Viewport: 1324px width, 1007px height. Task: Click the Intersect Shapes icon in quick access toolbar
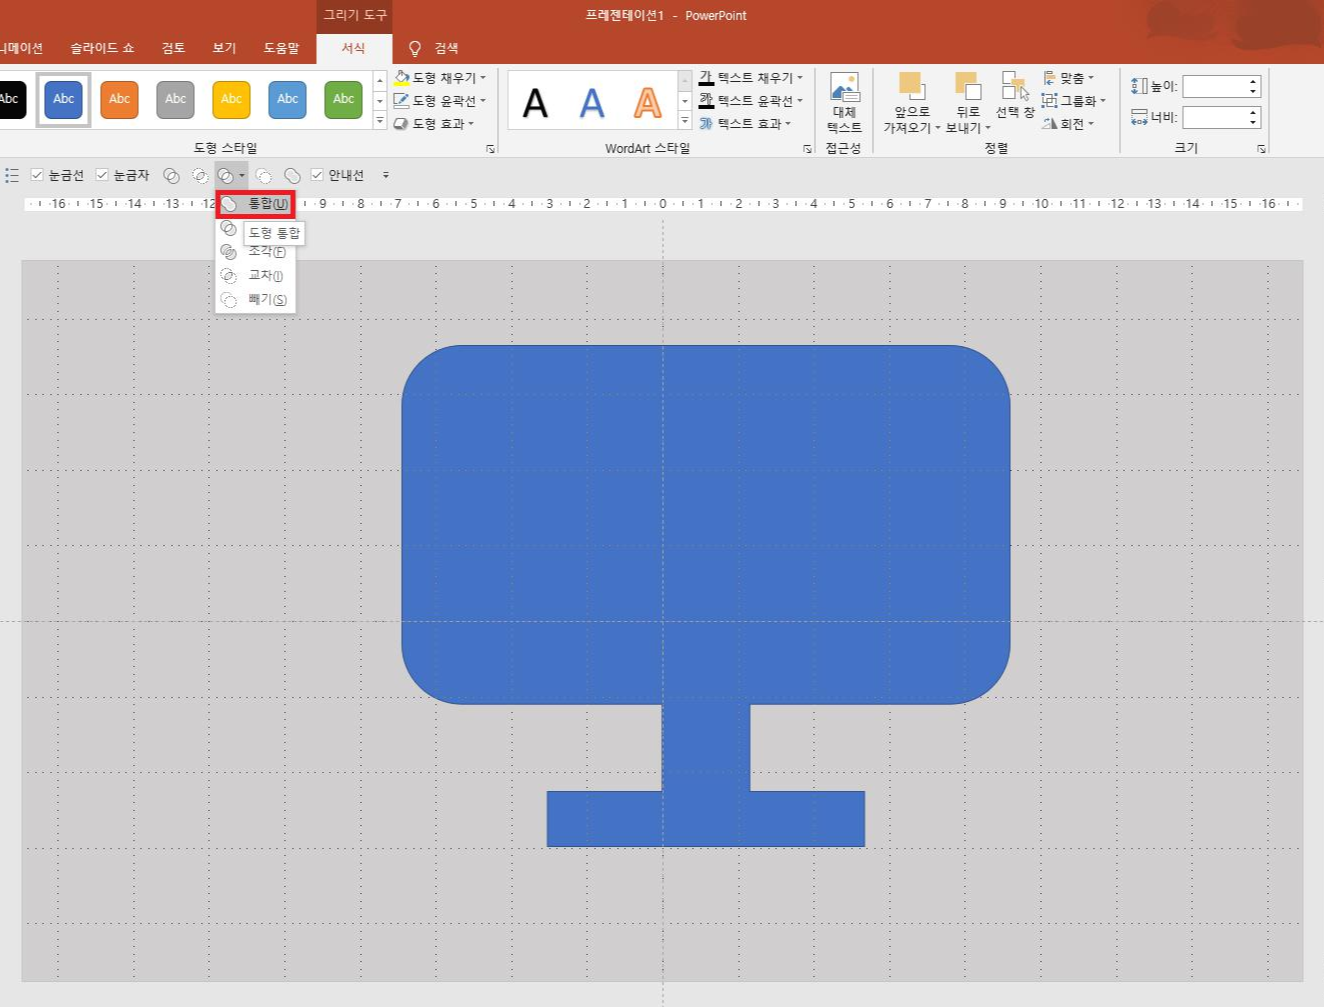200,175
